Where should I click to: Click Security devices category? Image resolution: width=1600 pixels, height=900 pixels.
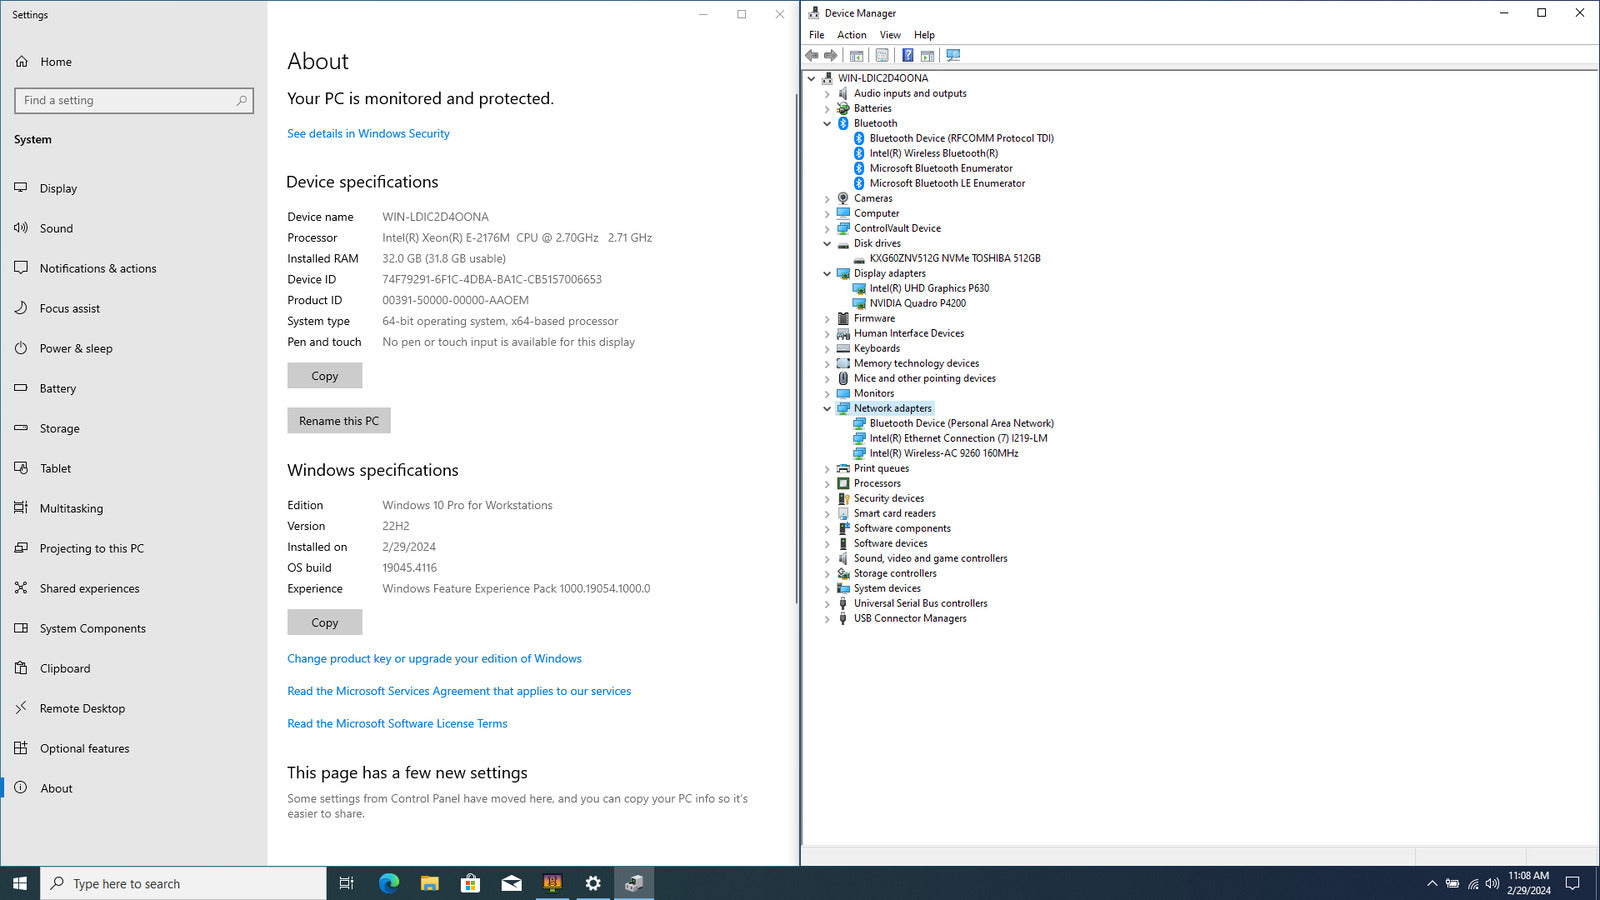click(889, 498)
